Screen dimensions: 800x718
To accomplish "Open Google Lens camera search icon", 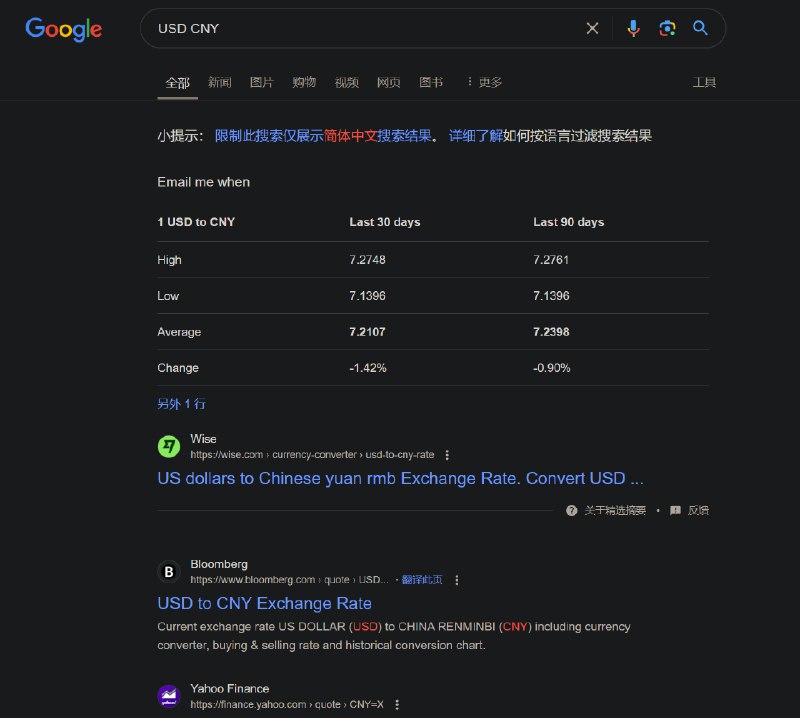I will 667,28.
